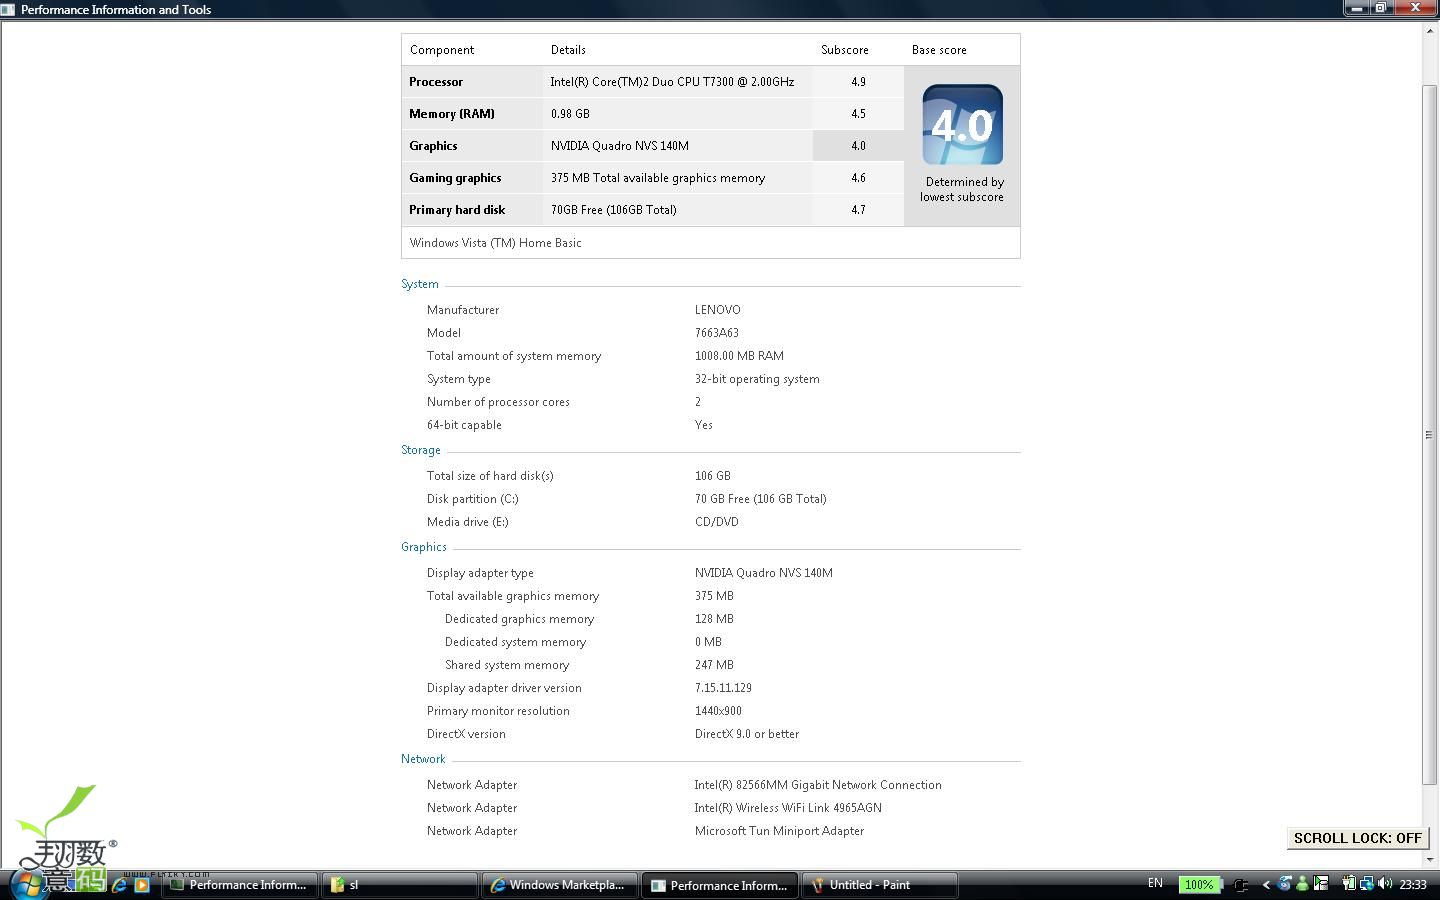Click the Performance Inform... taskbar button beside Paint
This screenshot has height=900, width=1440.
click(719, 885)
